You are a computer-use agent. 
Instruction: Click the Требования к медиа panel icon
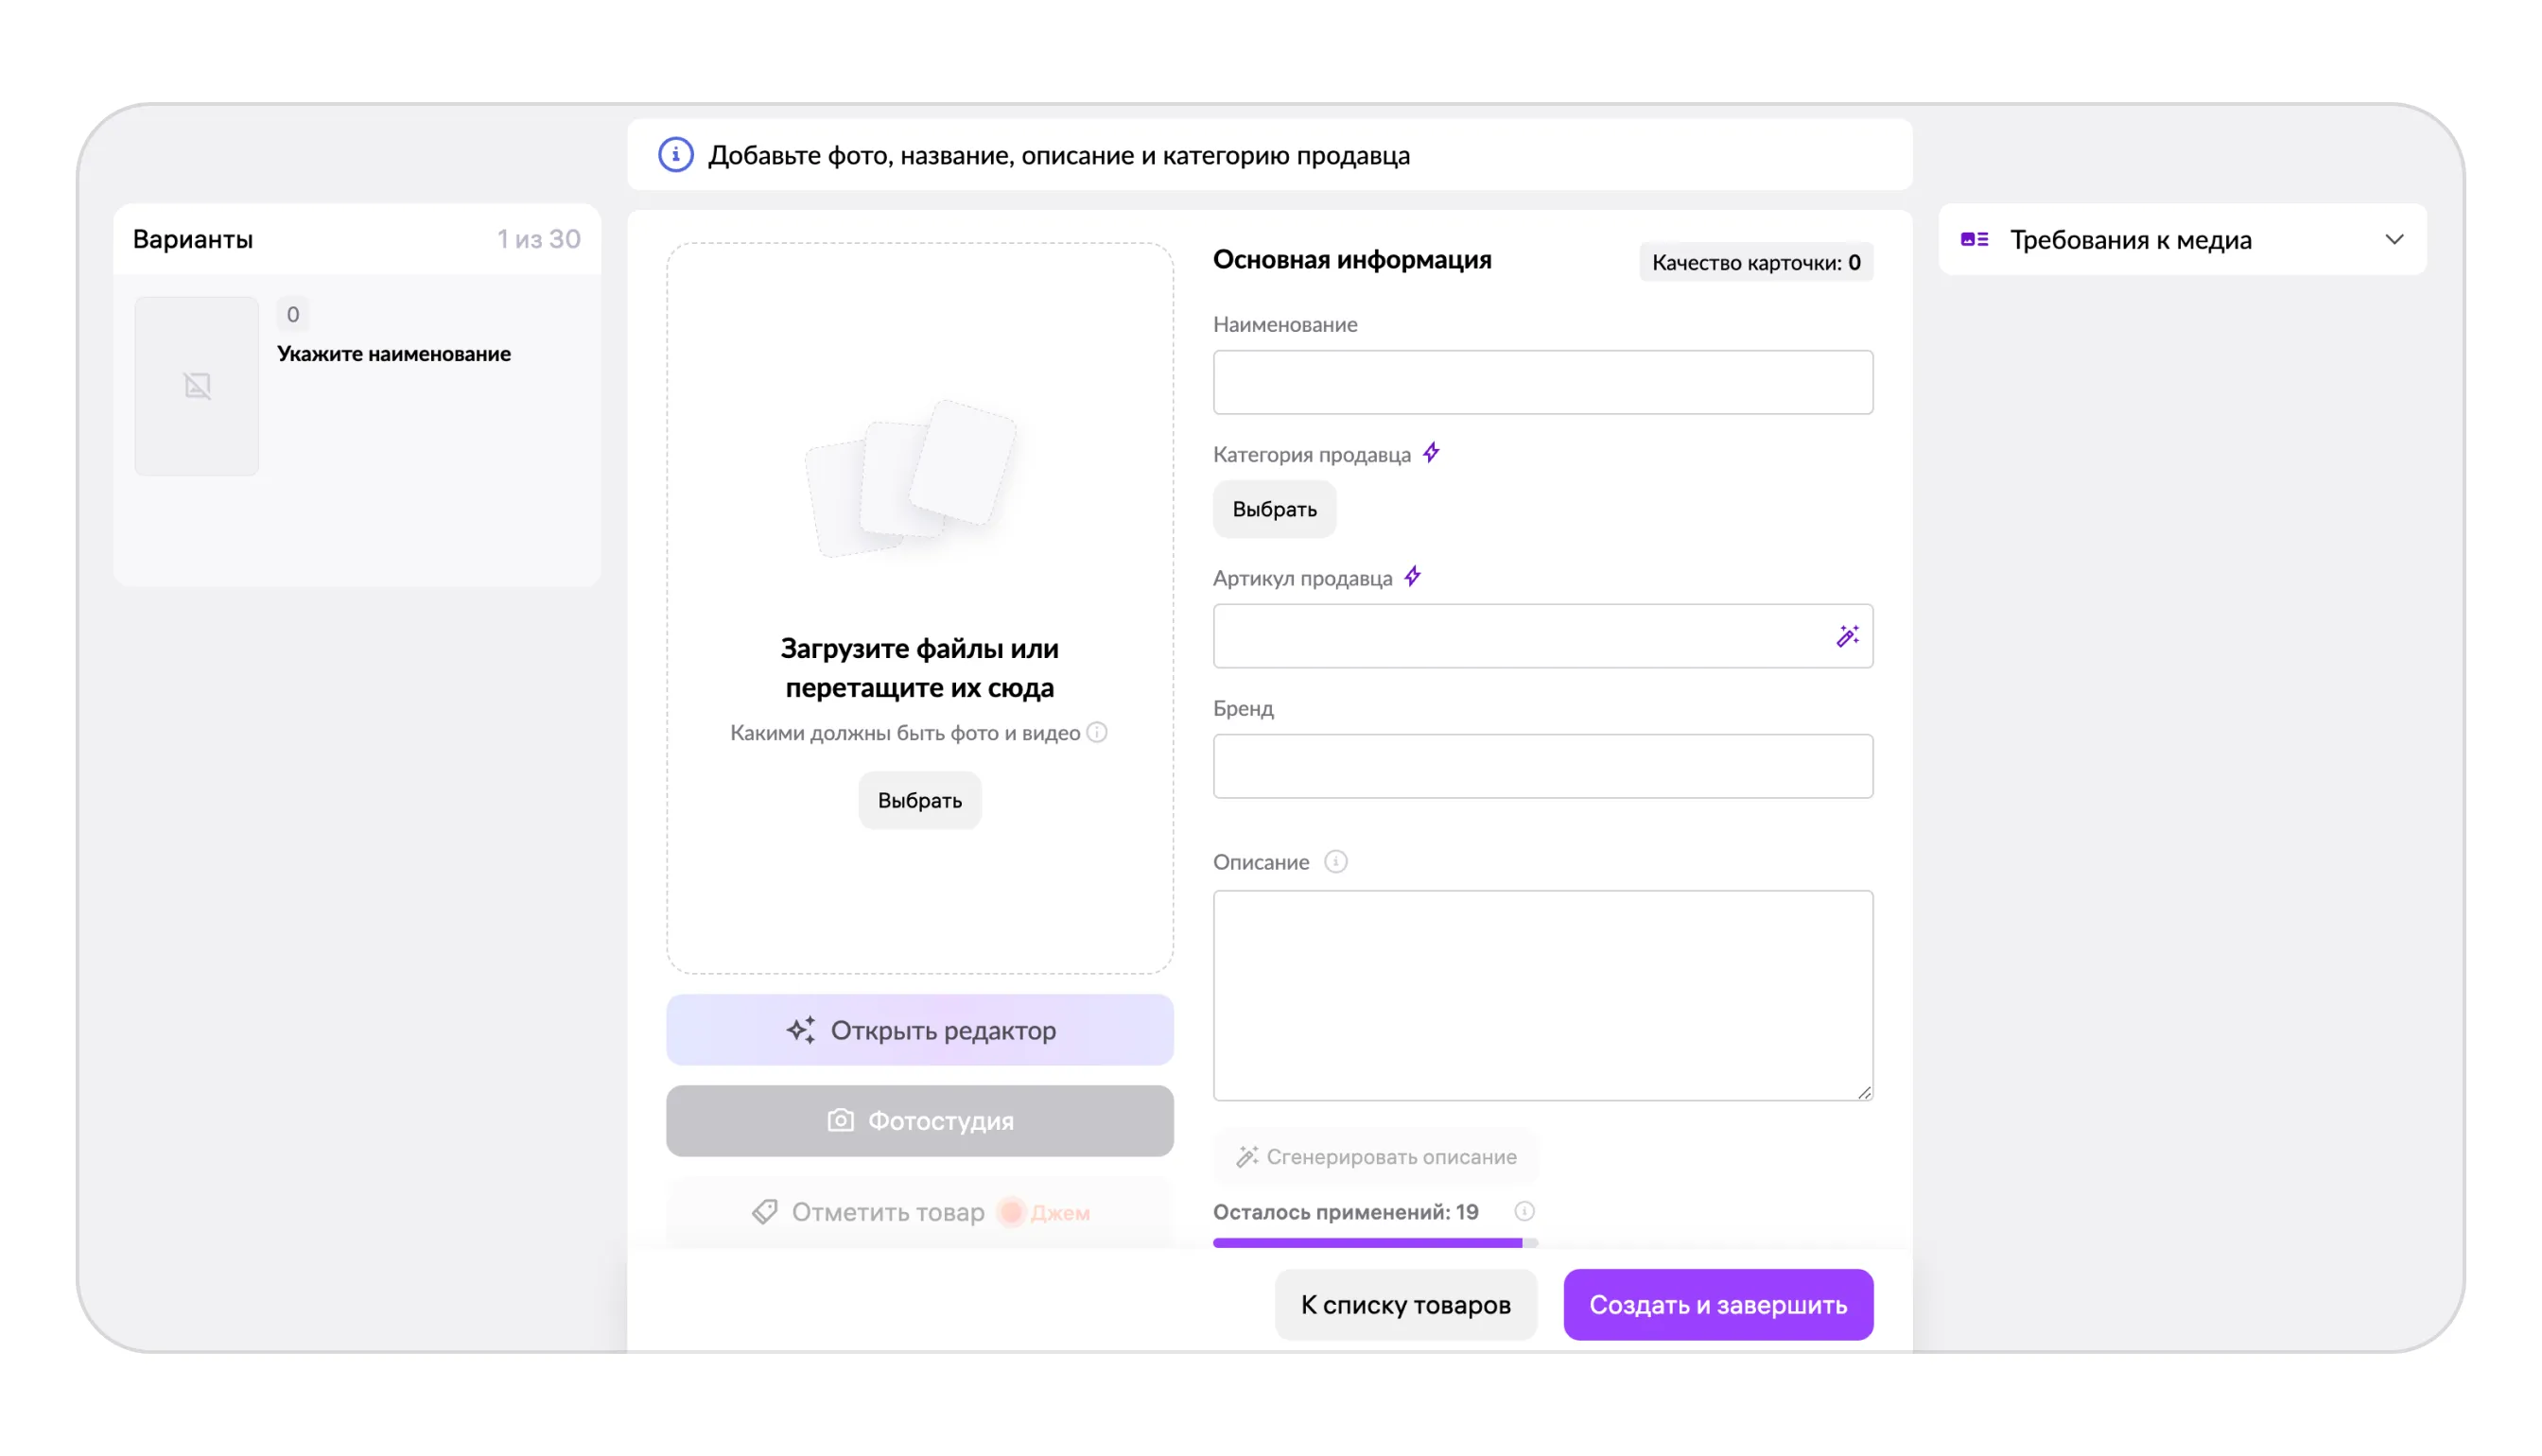click(1974, 239)
